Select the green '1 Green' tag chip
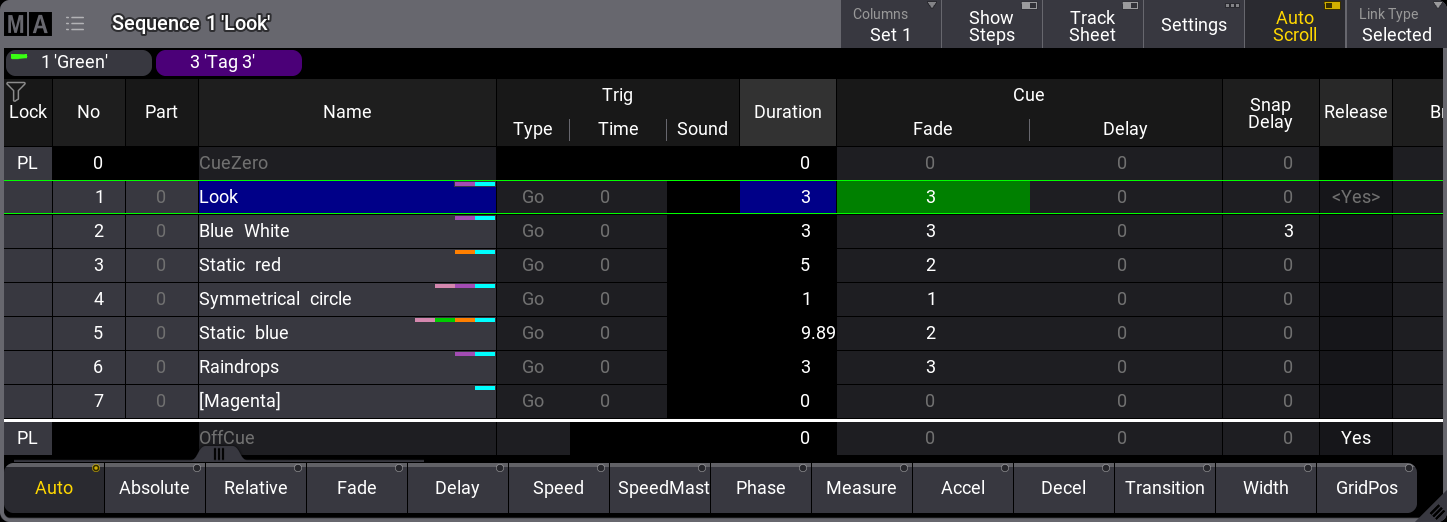Viewport: 1447px width, 522px height. pyautogui.click(x=79, y=62)
